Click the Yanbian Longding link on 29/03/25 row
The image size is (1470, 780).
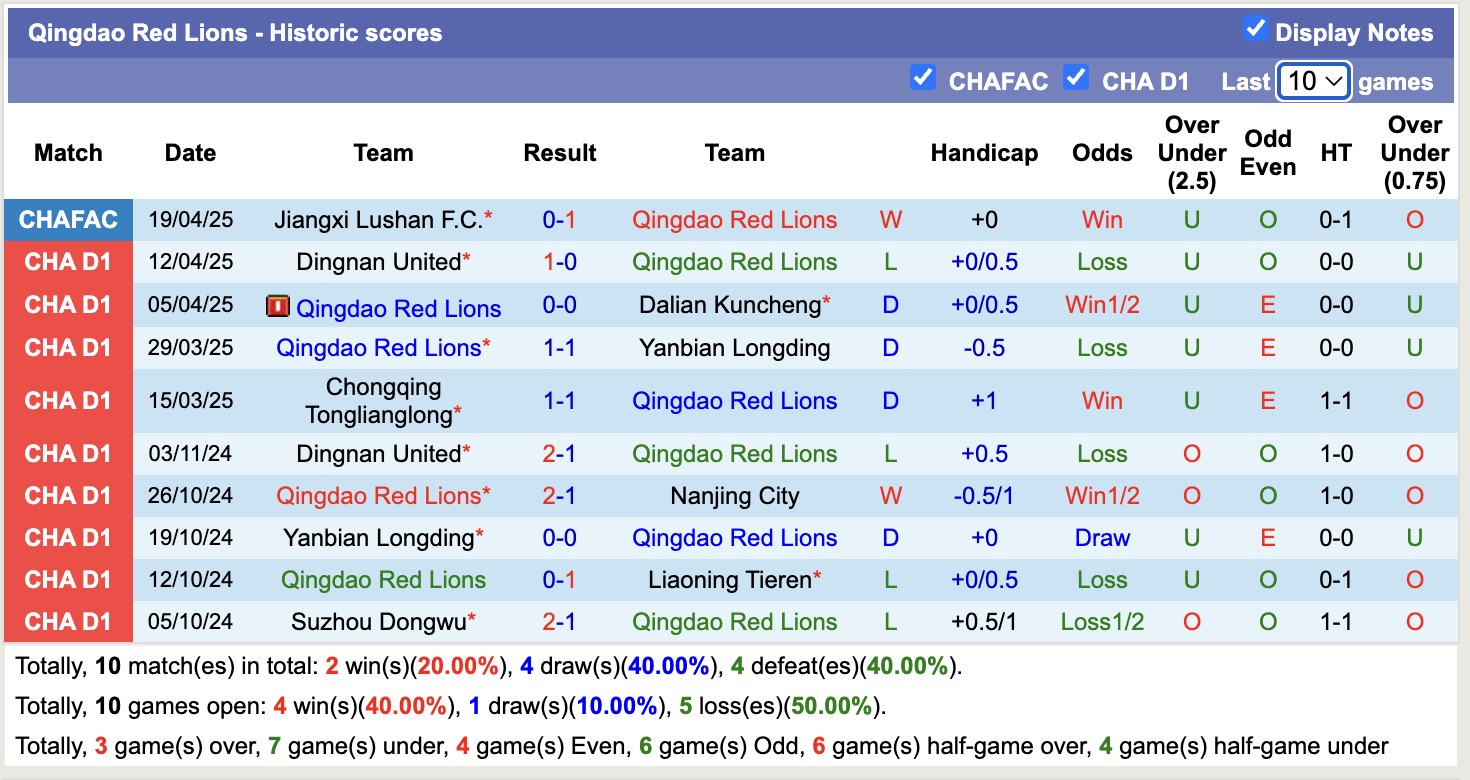tap(734, 347)
